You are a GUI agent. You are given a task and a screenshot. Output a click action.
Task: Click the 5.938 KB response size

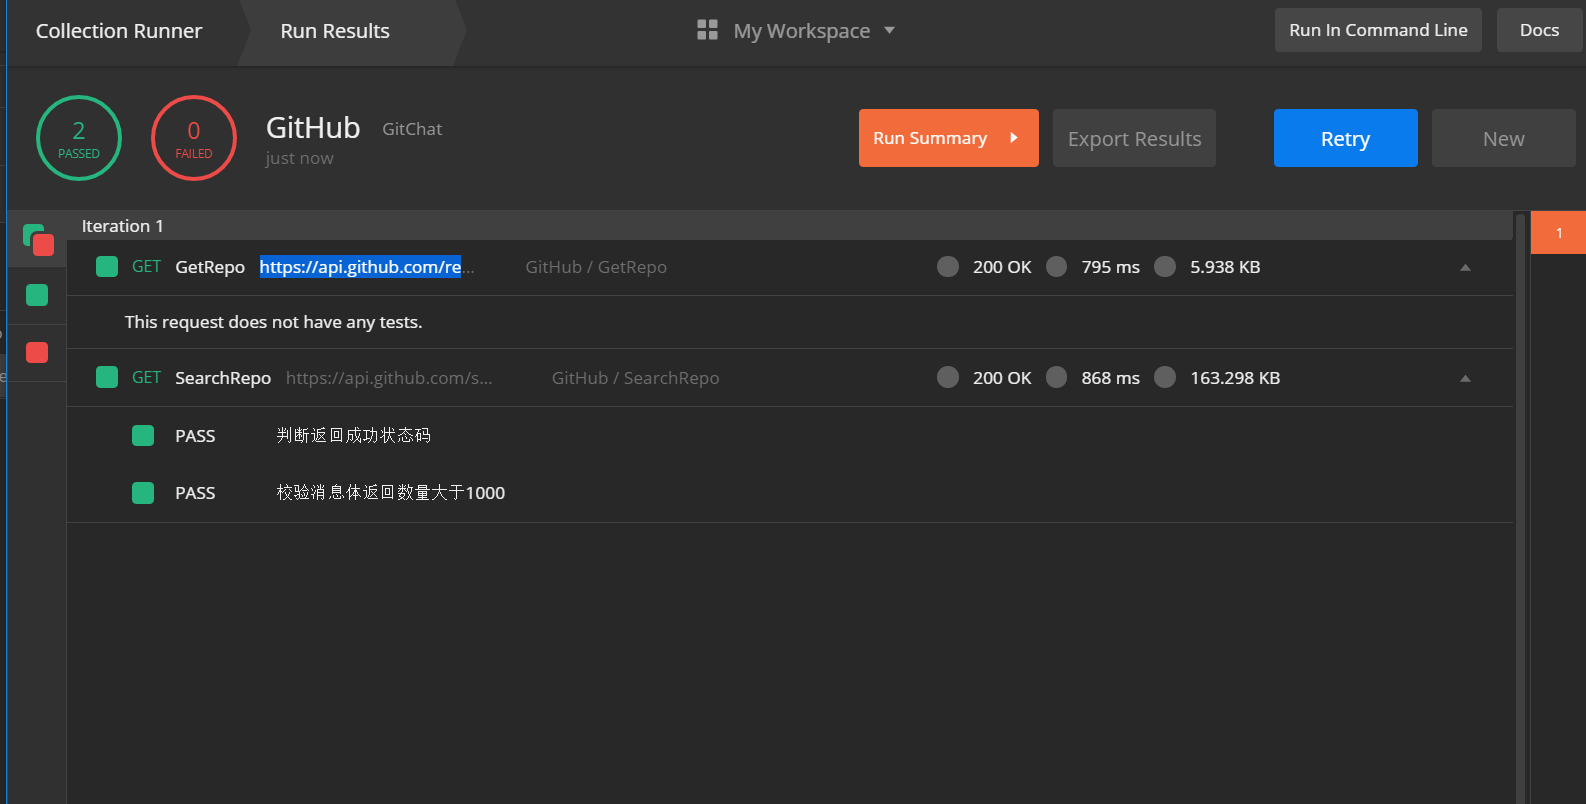1225,267
